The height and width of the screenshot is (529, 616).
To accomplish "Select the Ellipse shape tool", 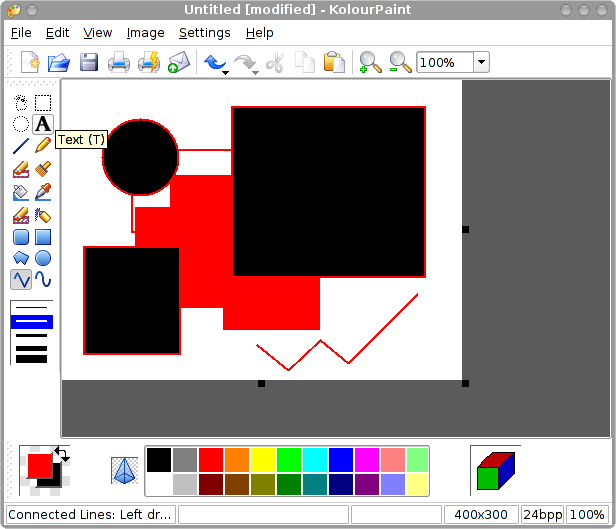I will (x=43, y=259).
